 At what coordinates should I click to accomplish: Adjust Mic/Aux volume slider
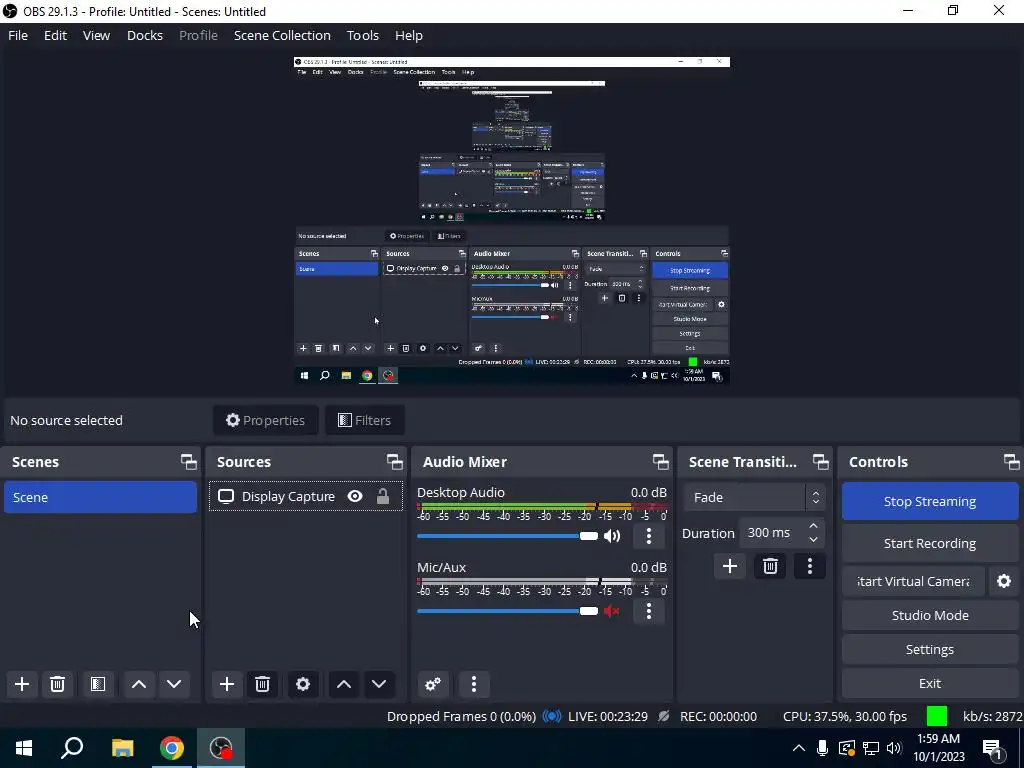(507, 611)
